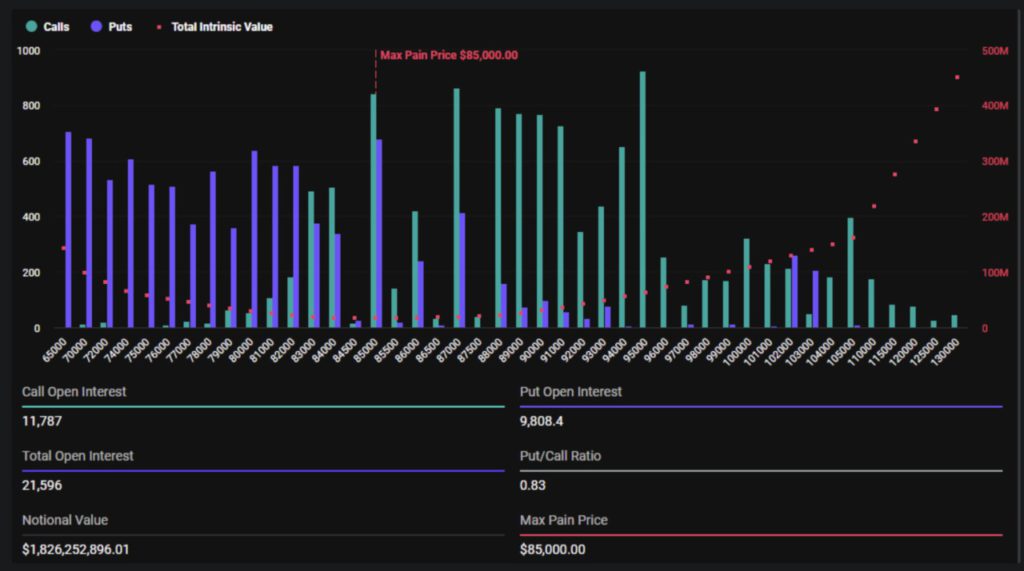Screen dimensions: 1024x571
Task: Click the put/call ratio value 0.83
Action: (532, 485)
